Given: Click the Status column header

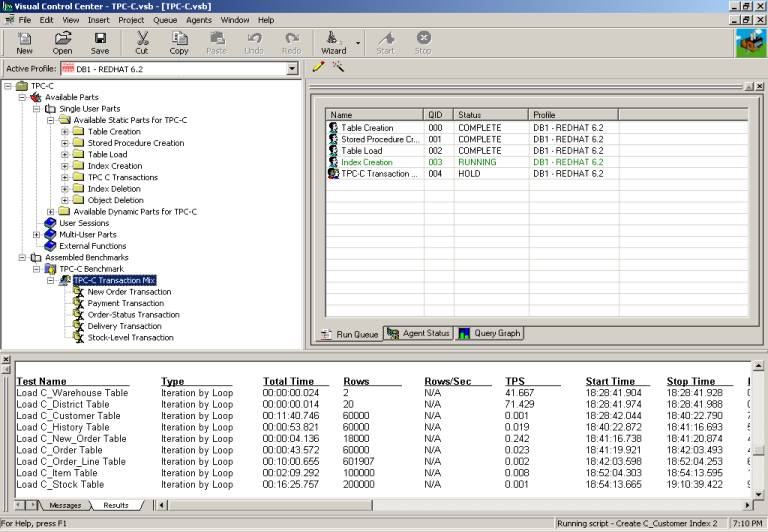Looking at the screenshot, I should tap(470, 115).
